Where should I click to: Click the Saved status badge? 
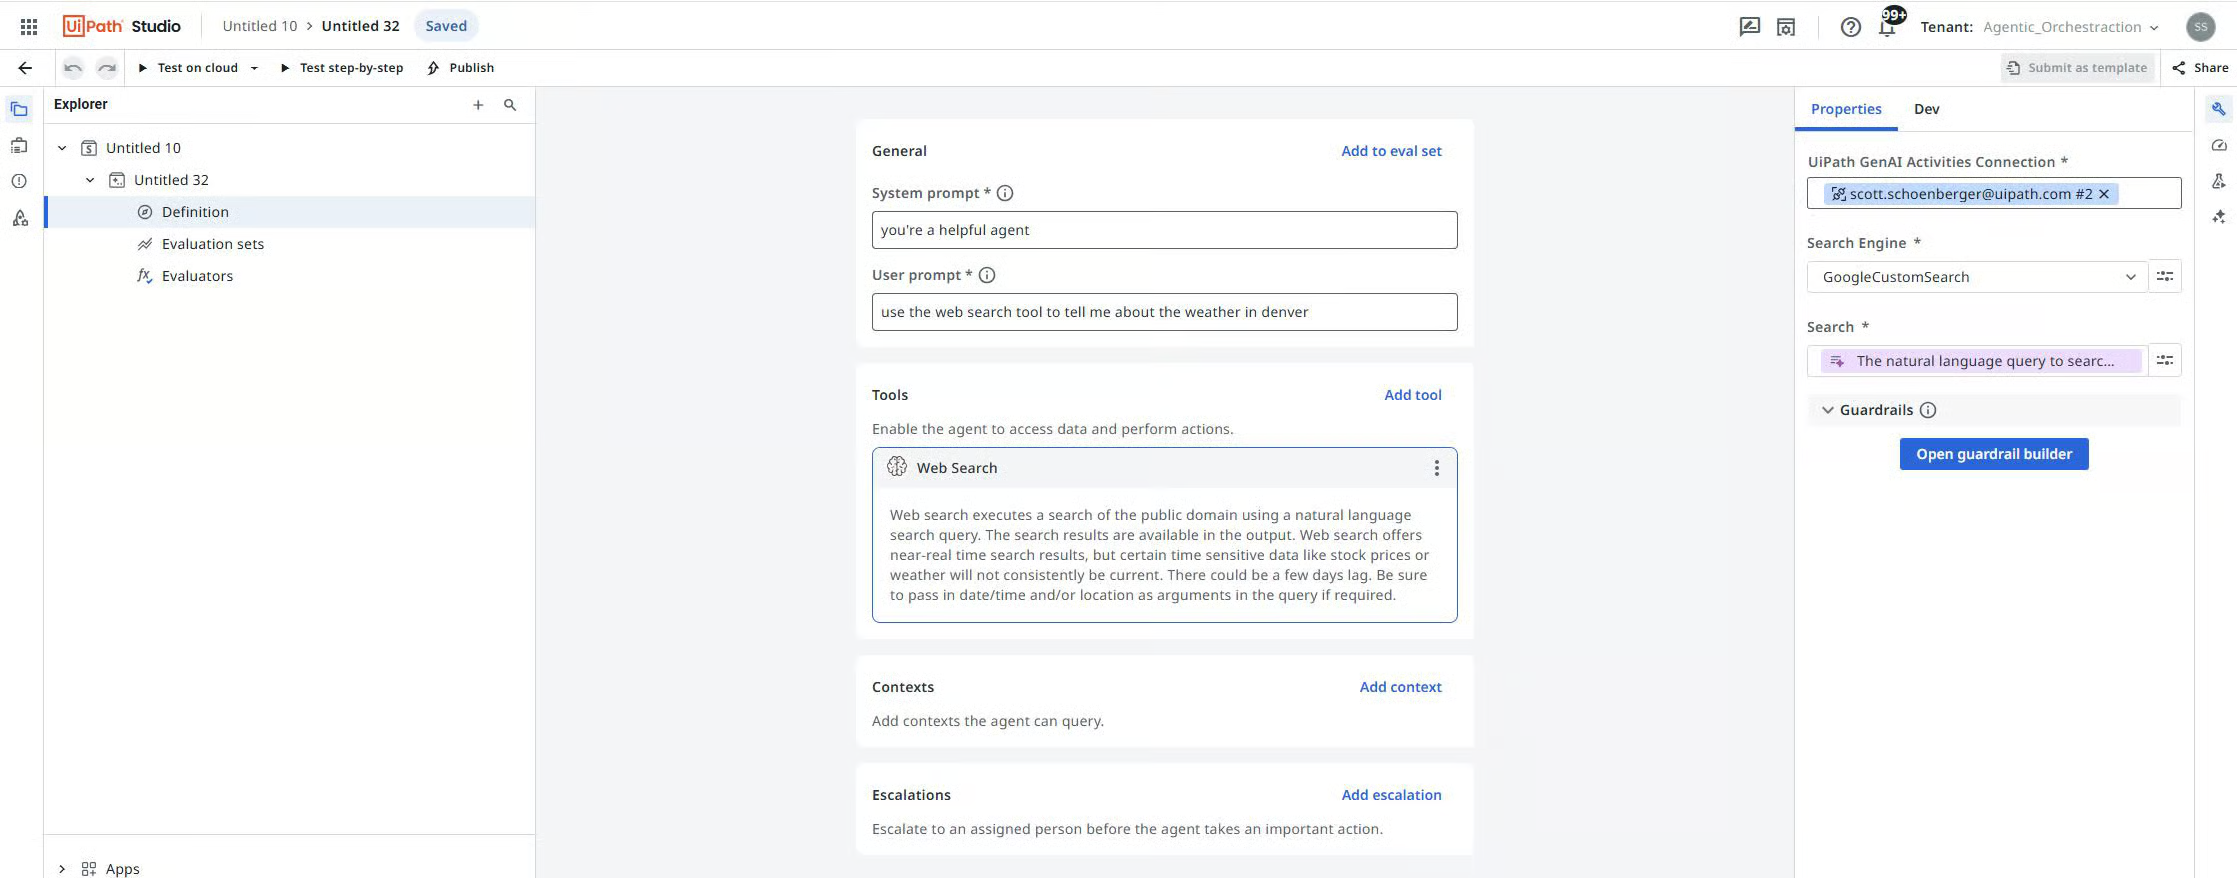pyautogui.click(x=446, y=26)
